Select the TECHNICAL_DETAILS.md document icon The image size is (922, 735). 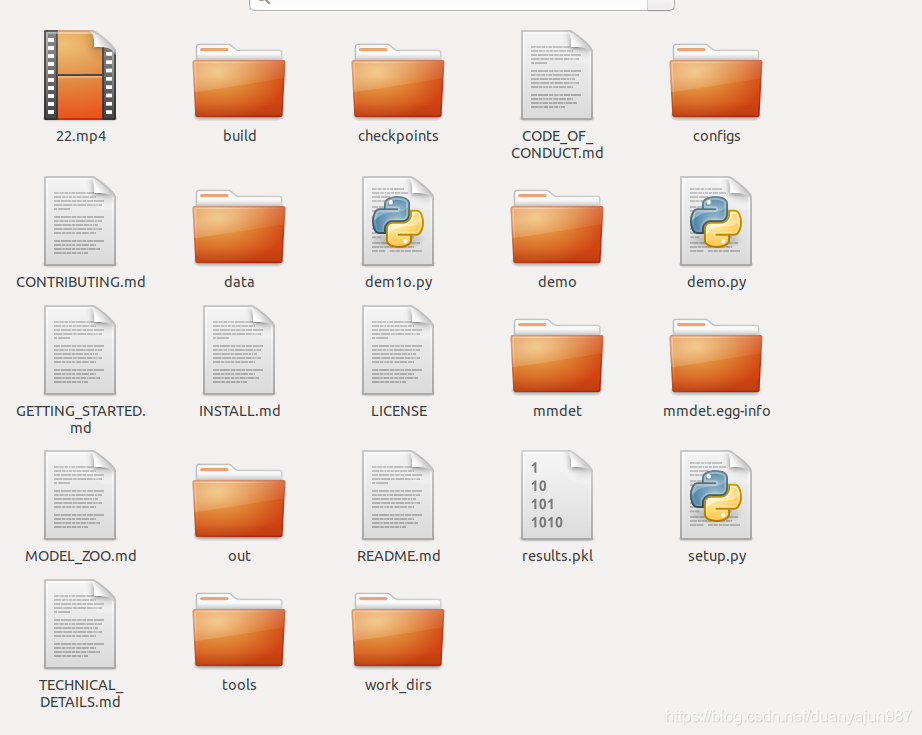pos(80,624)
